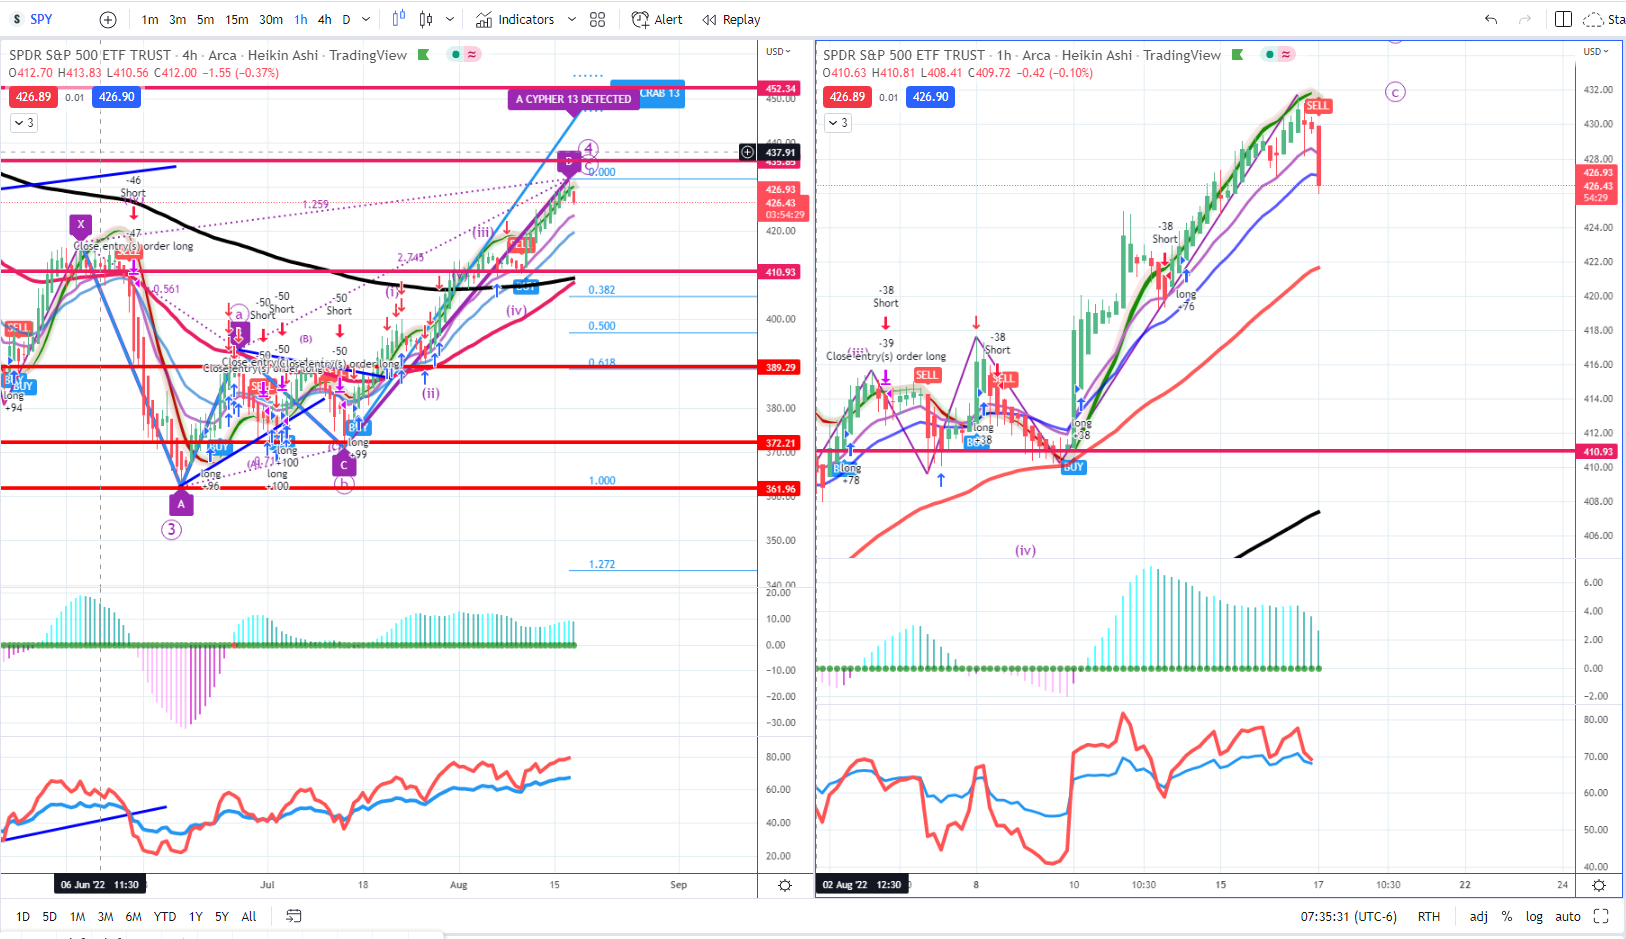Screen dimensions: 1626x939
Task: Click the 452.34 price label on 4h axis
Action: [x=781, y=88]
